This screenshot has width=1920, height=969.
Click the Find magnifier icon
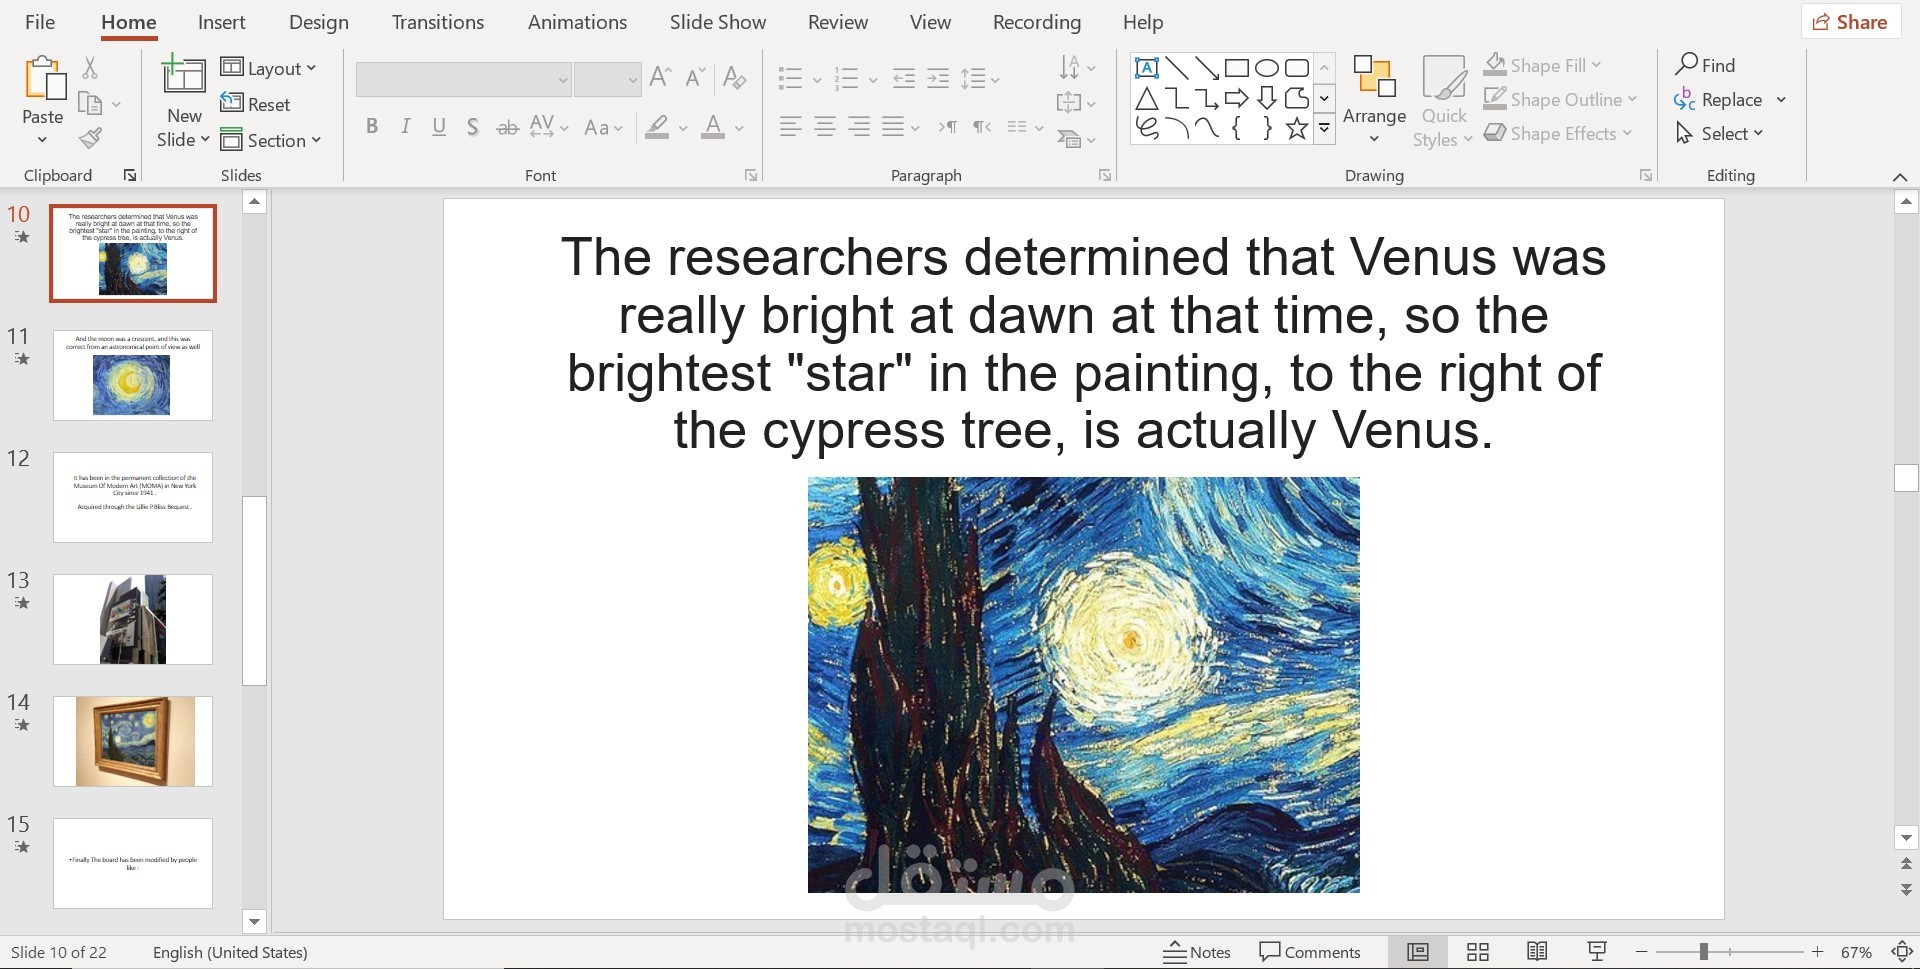(1687, 64)
